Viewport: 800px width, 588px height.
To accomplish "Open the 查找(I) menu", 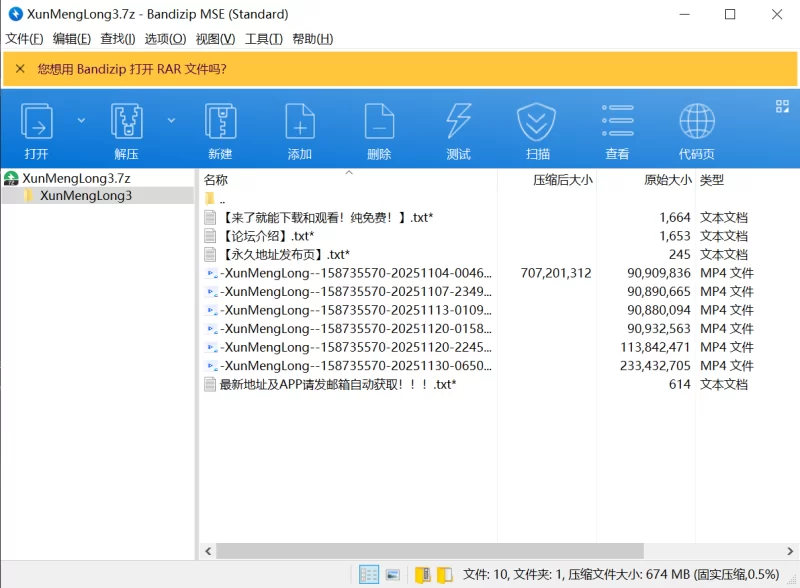I will coord(118,39).
